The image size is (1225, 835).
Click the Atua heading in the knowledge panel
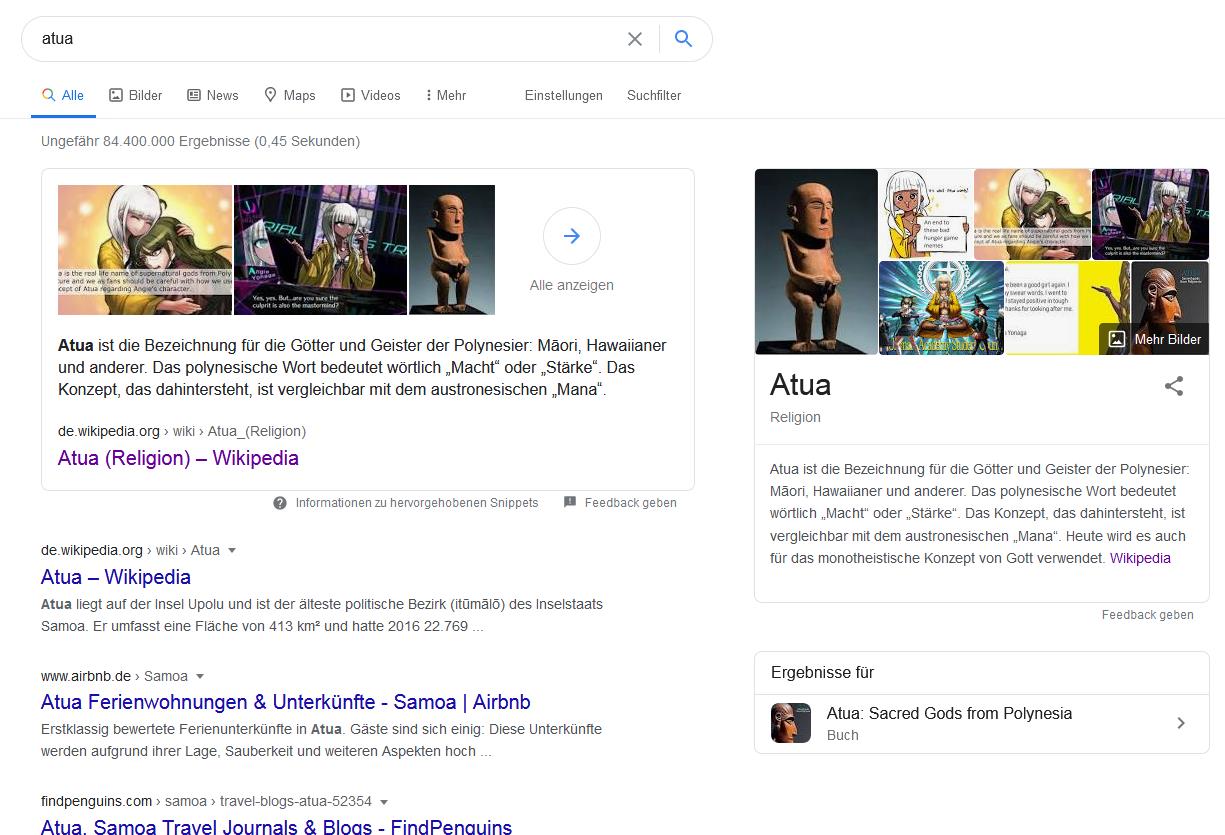[x=800, y=385]
